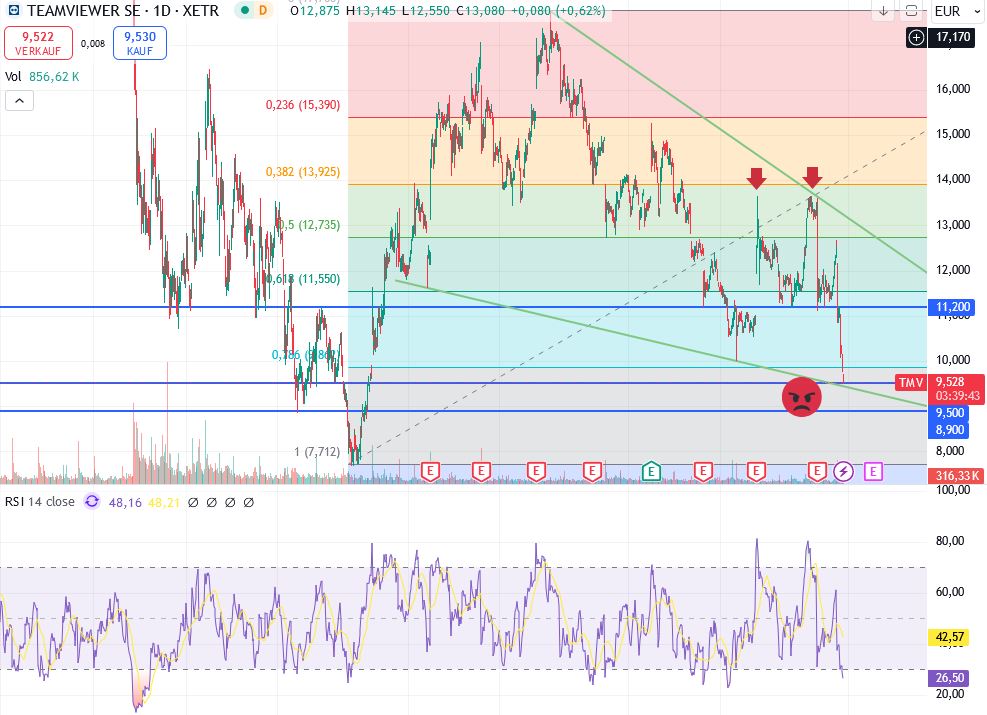Click the down arrow icon near EUR
The width and height of the screenshot is (987, 715).
click(x=883, y=11)
